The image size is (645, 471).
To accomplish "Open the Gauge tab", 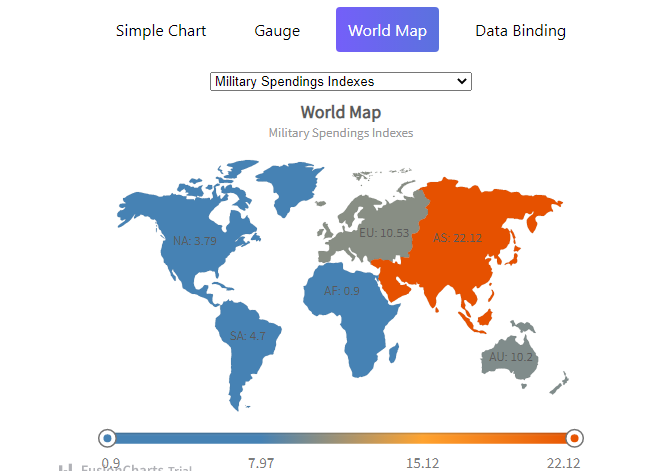I will pyautogui.click(x=277, y=30).
